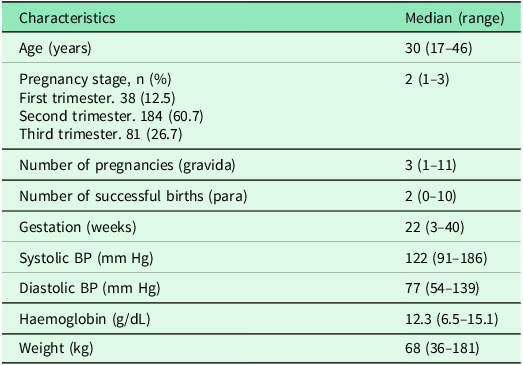Click the weight value 68 (36–181)
The width and height of the screenshot is (523, 365).
pyautogui.click(x=442, y=348)
